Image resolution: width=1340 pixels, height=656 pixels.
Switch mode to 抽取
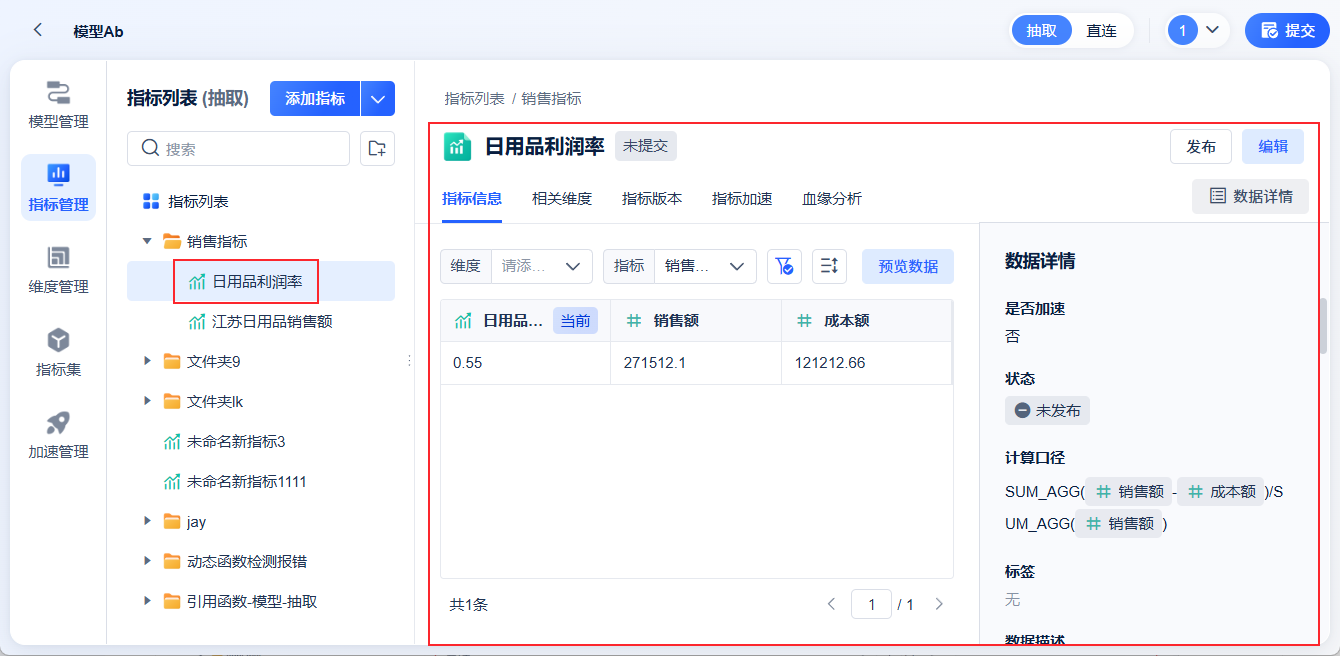[1042, 30]
